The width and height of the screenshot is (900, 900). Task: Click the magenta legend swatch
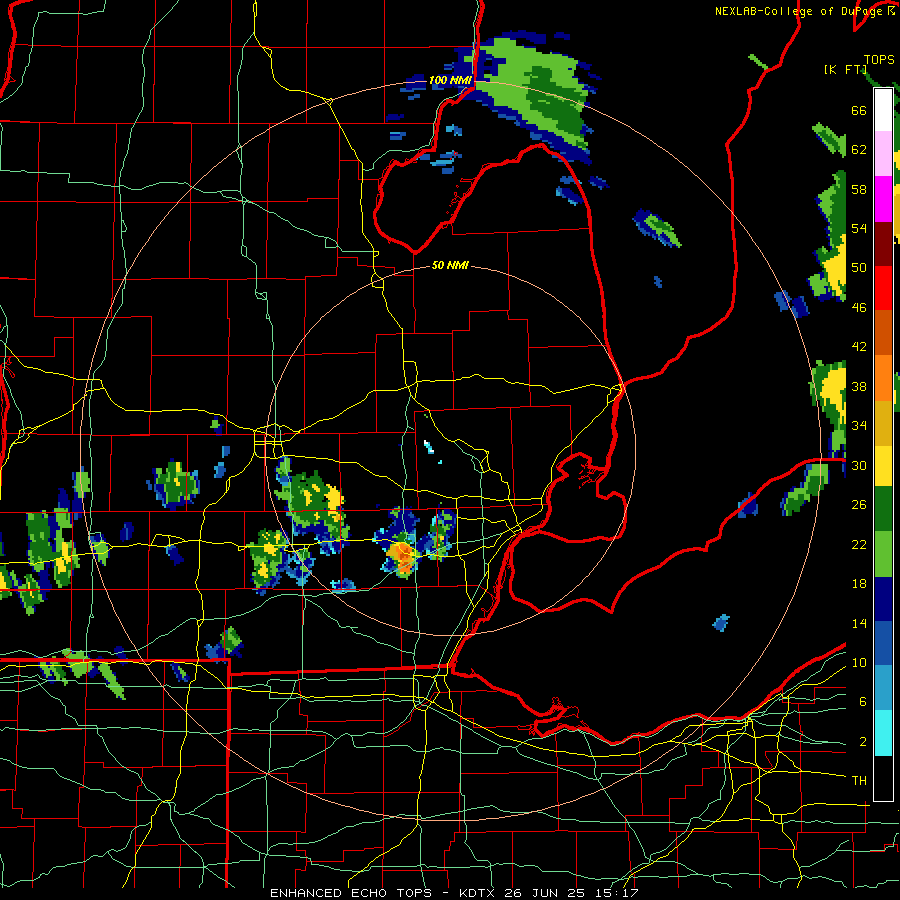883,199
